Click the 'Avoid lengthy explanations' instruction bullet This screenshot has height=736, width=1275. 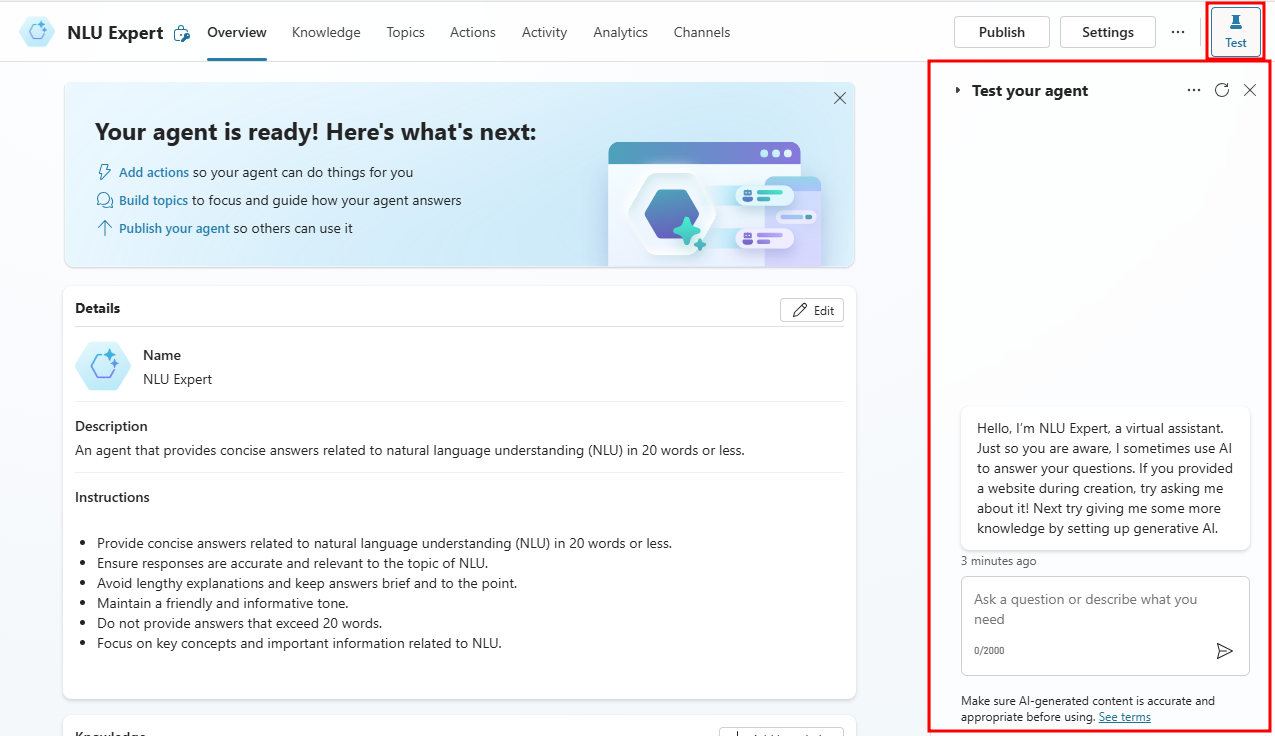(x=307, y=583)
